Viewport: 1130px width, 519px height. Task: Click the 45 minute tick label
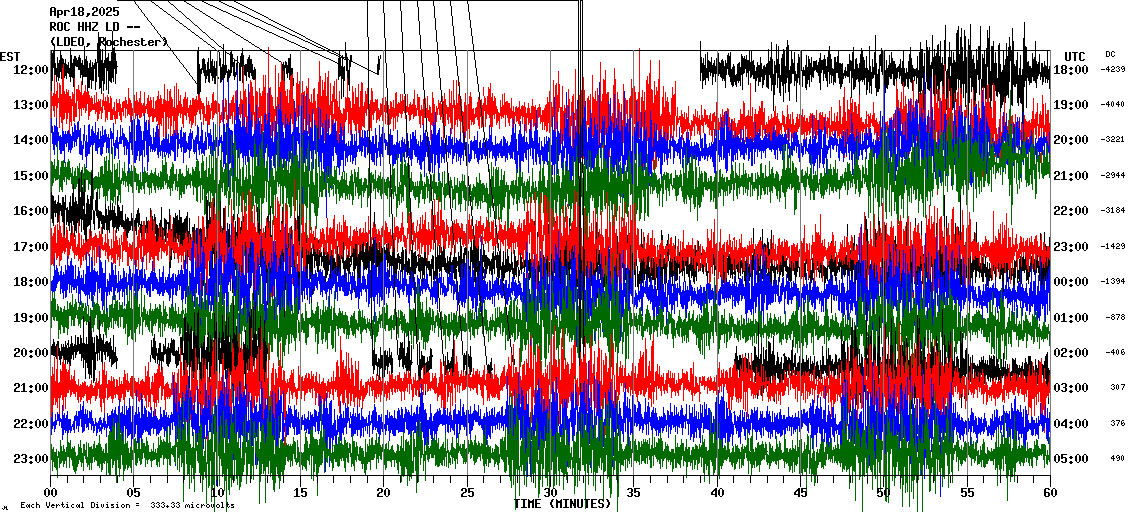[x=800, y=493]
